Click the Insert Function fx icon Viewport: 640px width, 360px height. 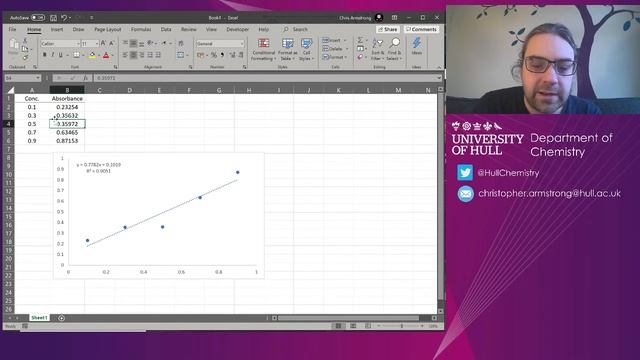85,78
